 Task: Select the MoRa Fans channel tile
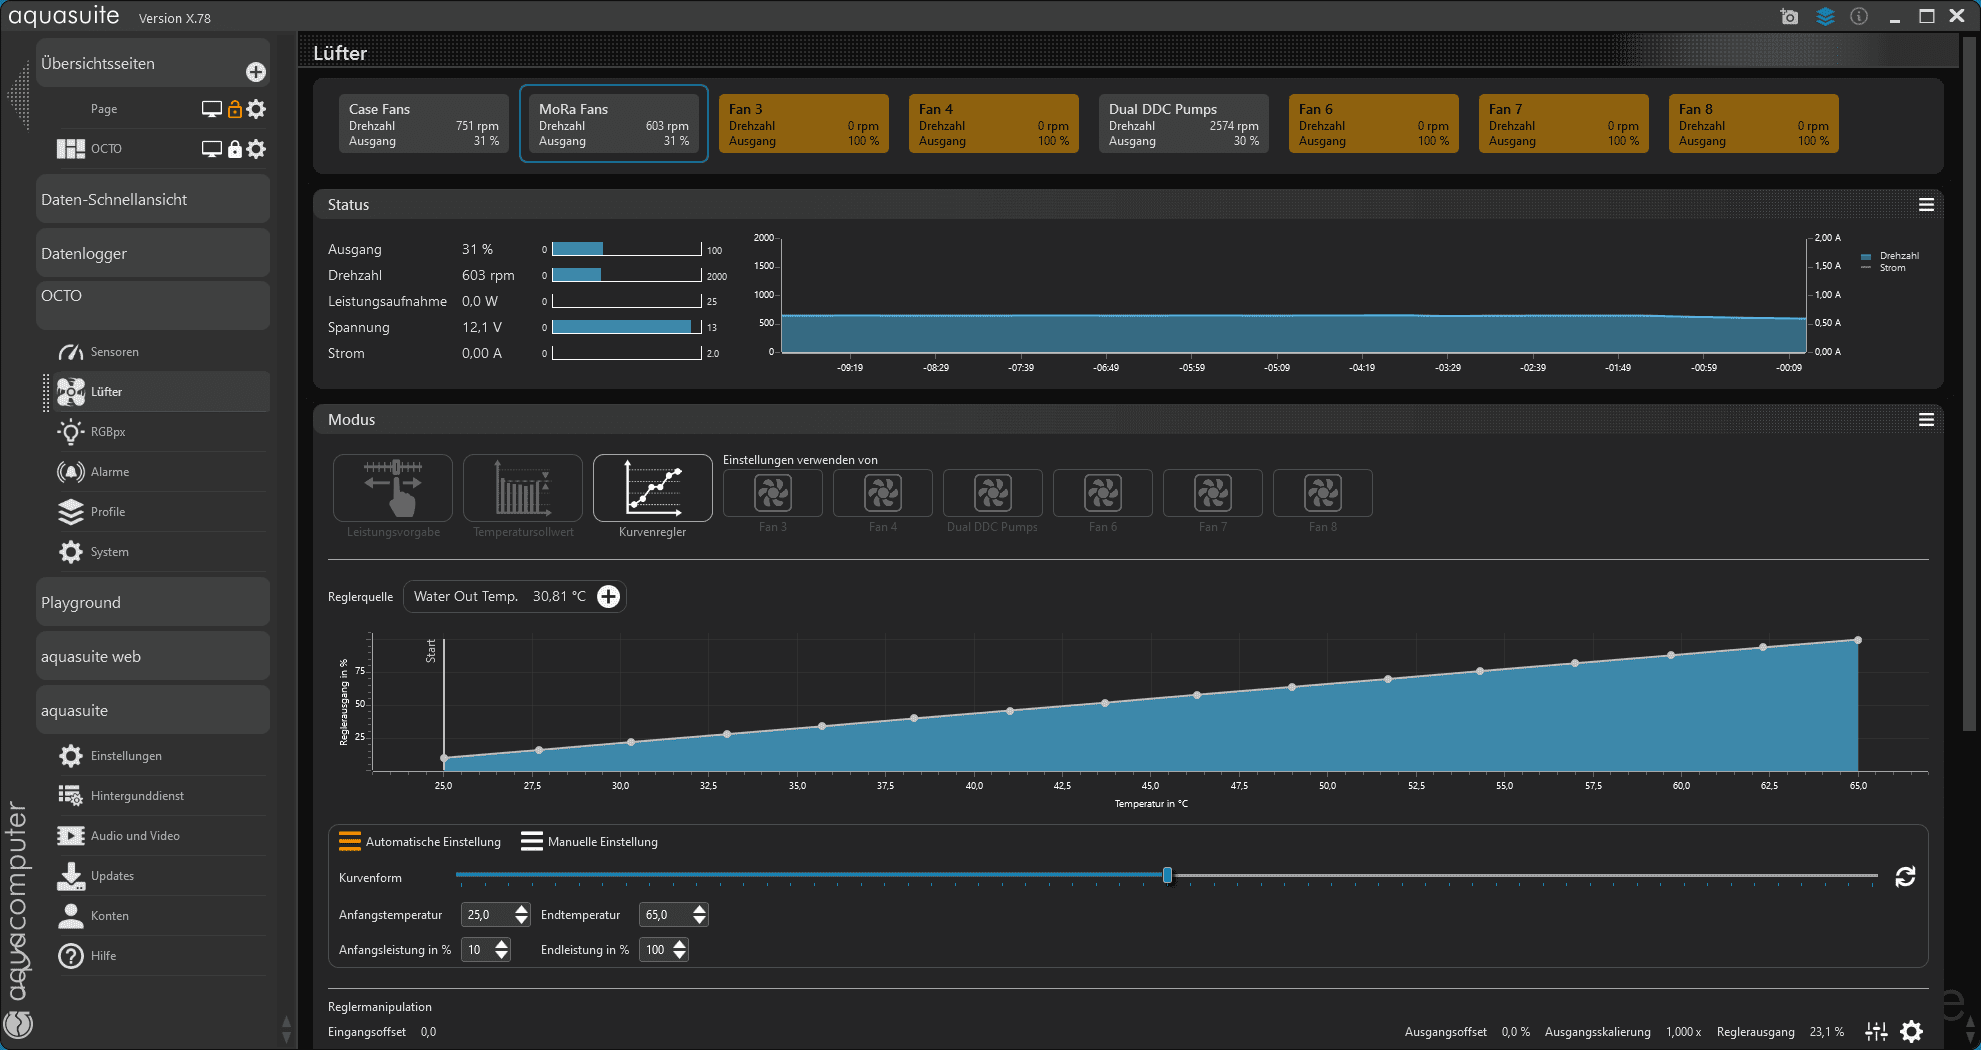point(614,124)
